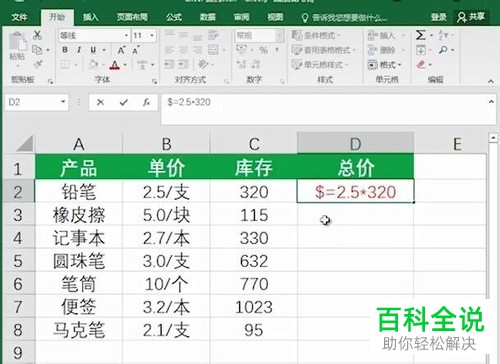Open 套用表格格式 table styles

click(323, 50)
